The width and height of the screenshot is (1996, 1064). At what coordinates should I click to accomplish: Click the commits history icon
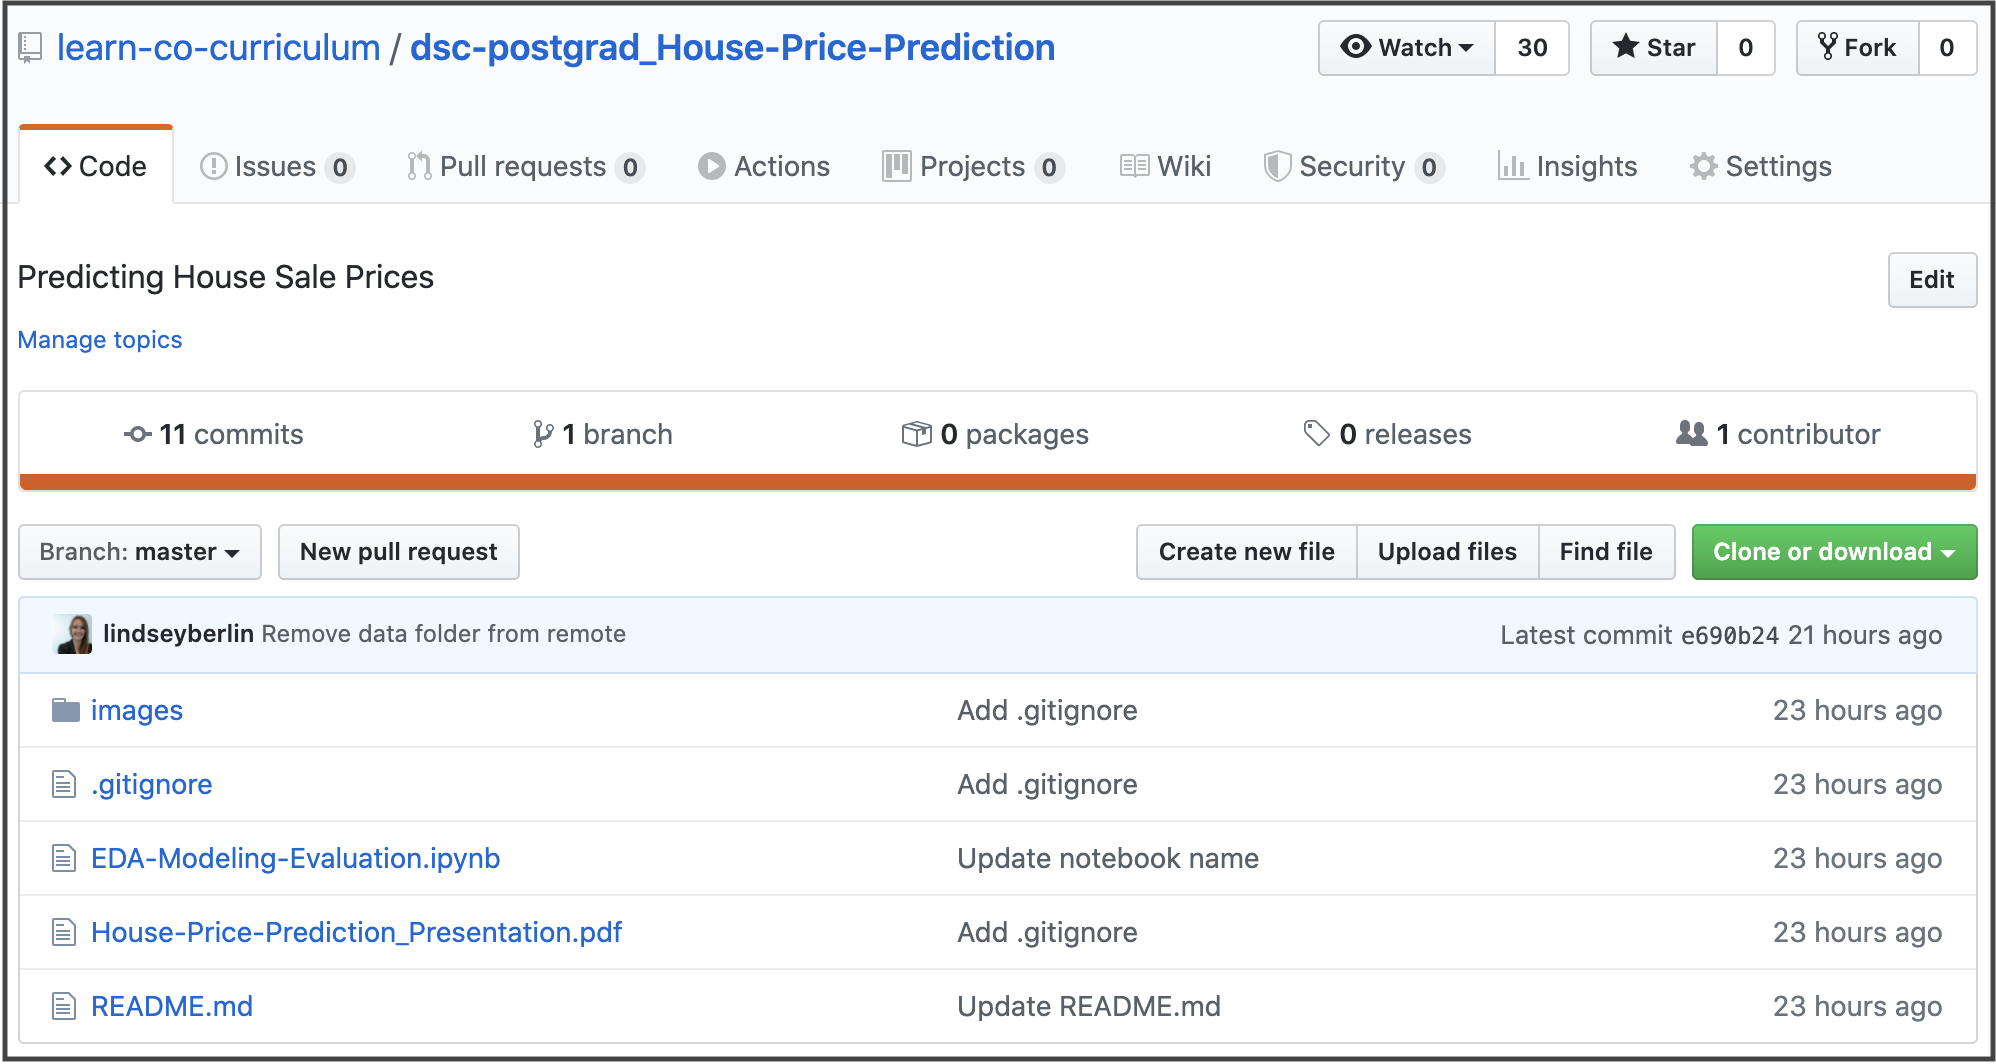pos(138,434)
